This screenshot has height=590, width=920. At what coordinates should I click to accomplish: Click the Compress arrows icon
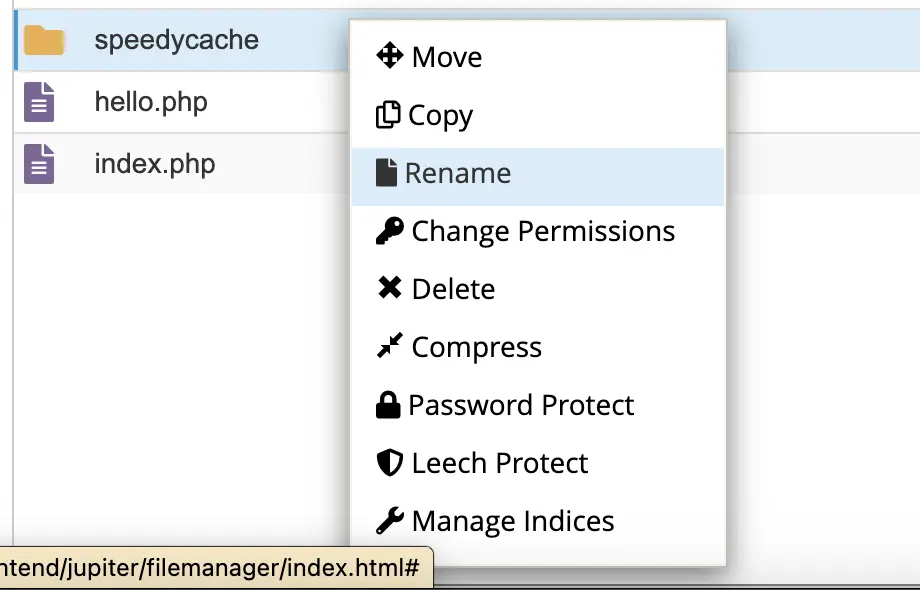coord(389,347)
